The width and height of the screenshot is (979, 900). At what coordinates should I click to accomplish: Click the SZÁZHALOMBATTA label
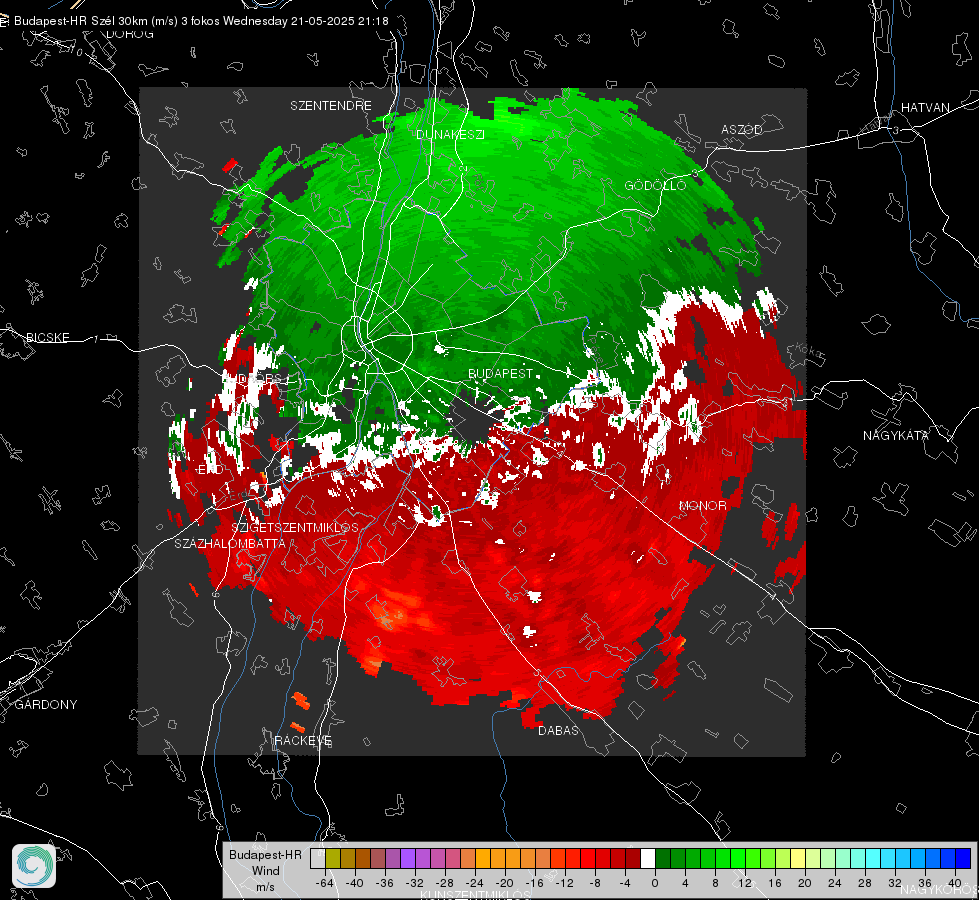tap(230, 543)
